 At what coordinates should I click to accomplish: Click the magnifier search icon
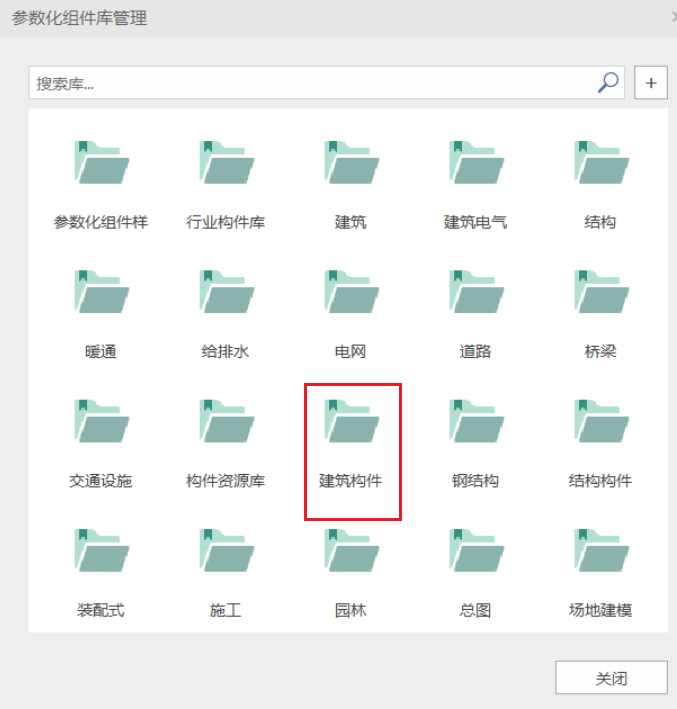click(x=608, y=83)
